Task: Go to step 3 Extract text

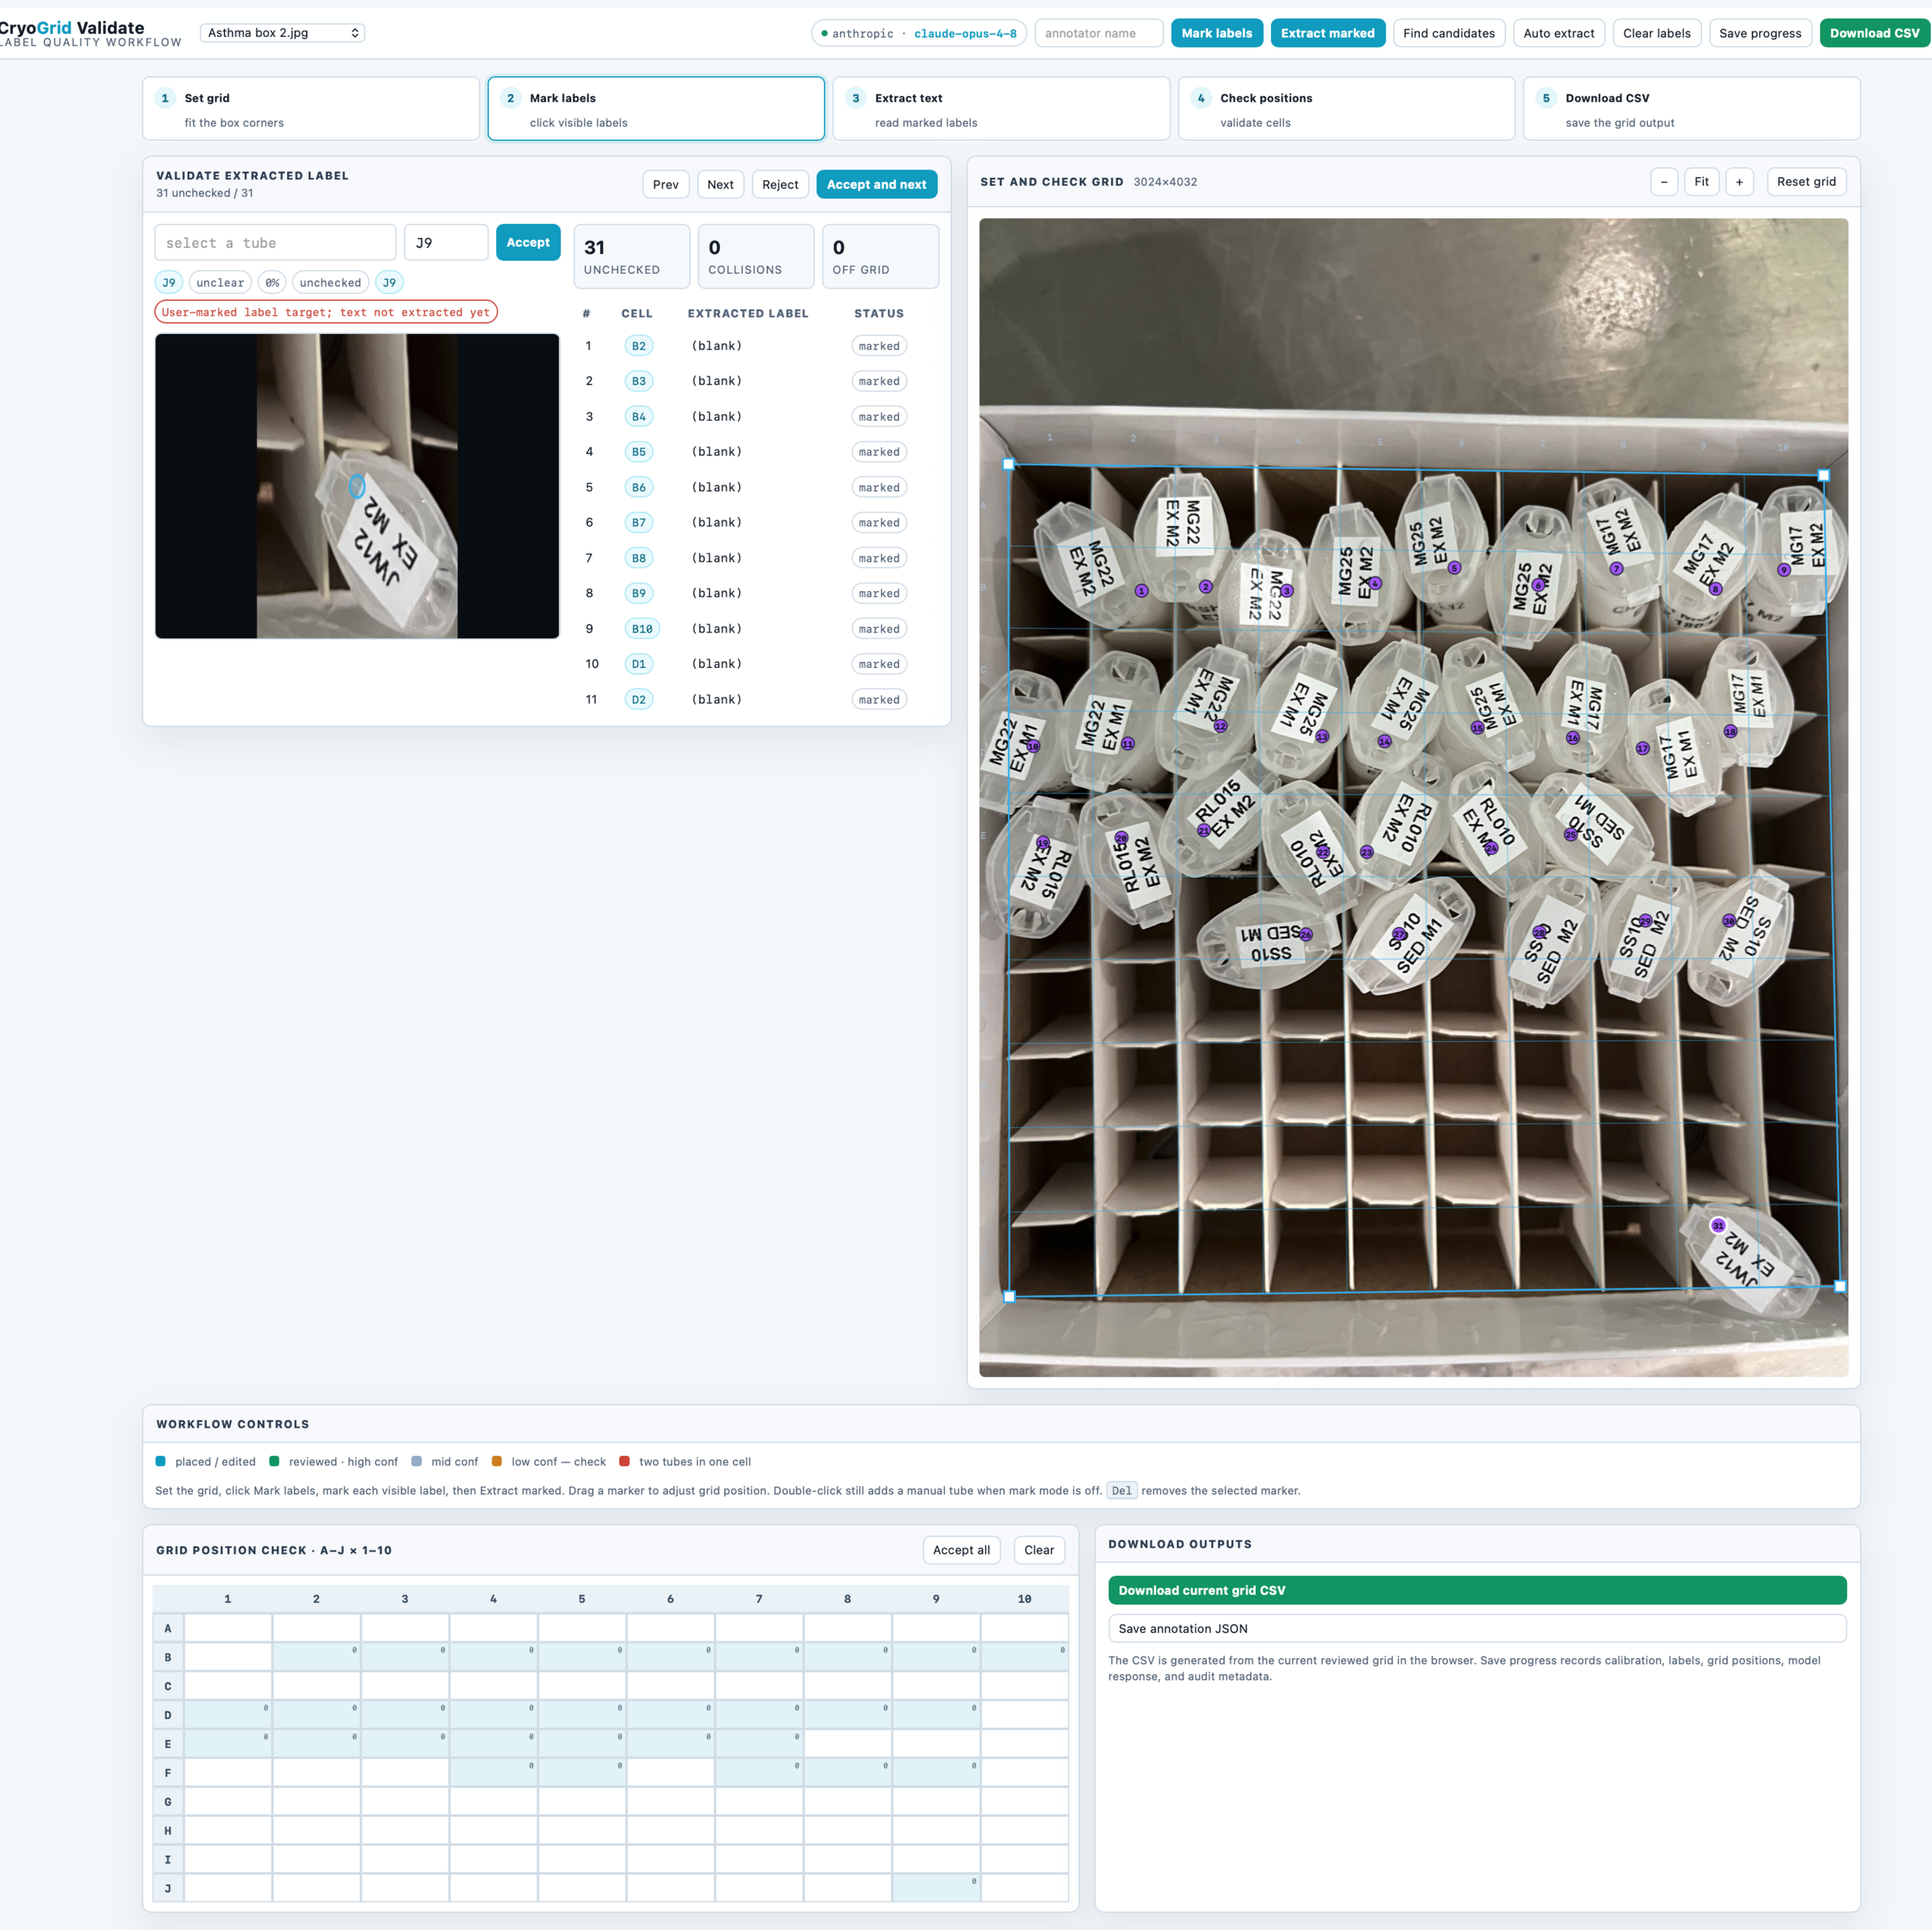Action: click(1001, 109)
